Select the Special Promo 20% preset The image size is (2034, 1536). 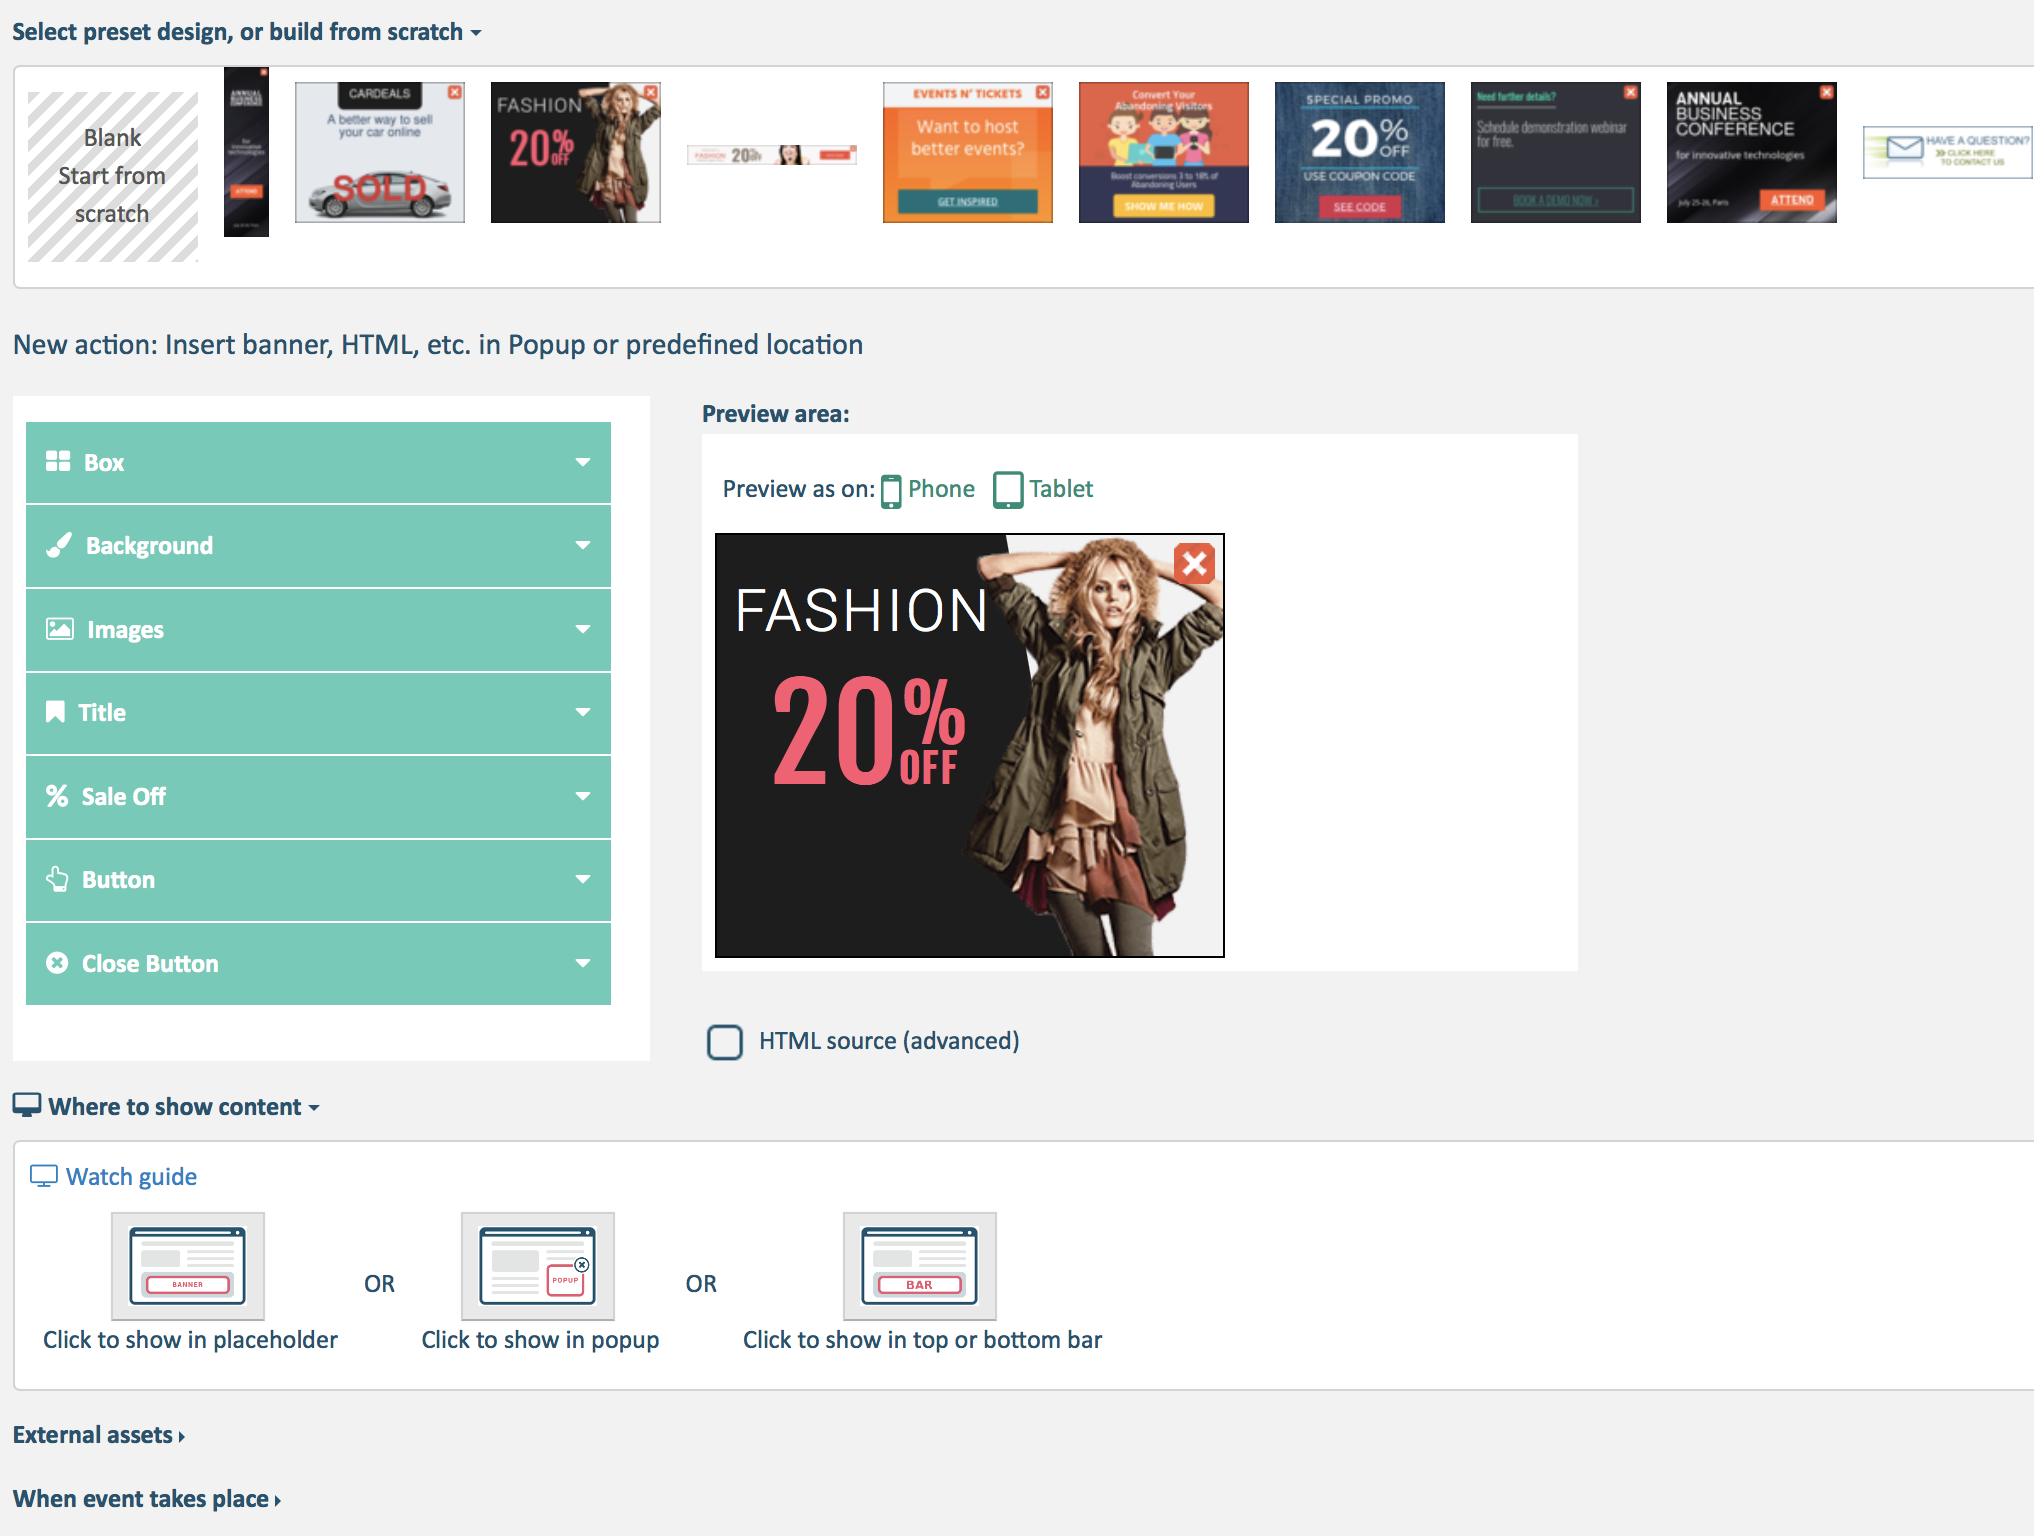coord(1359,152)
